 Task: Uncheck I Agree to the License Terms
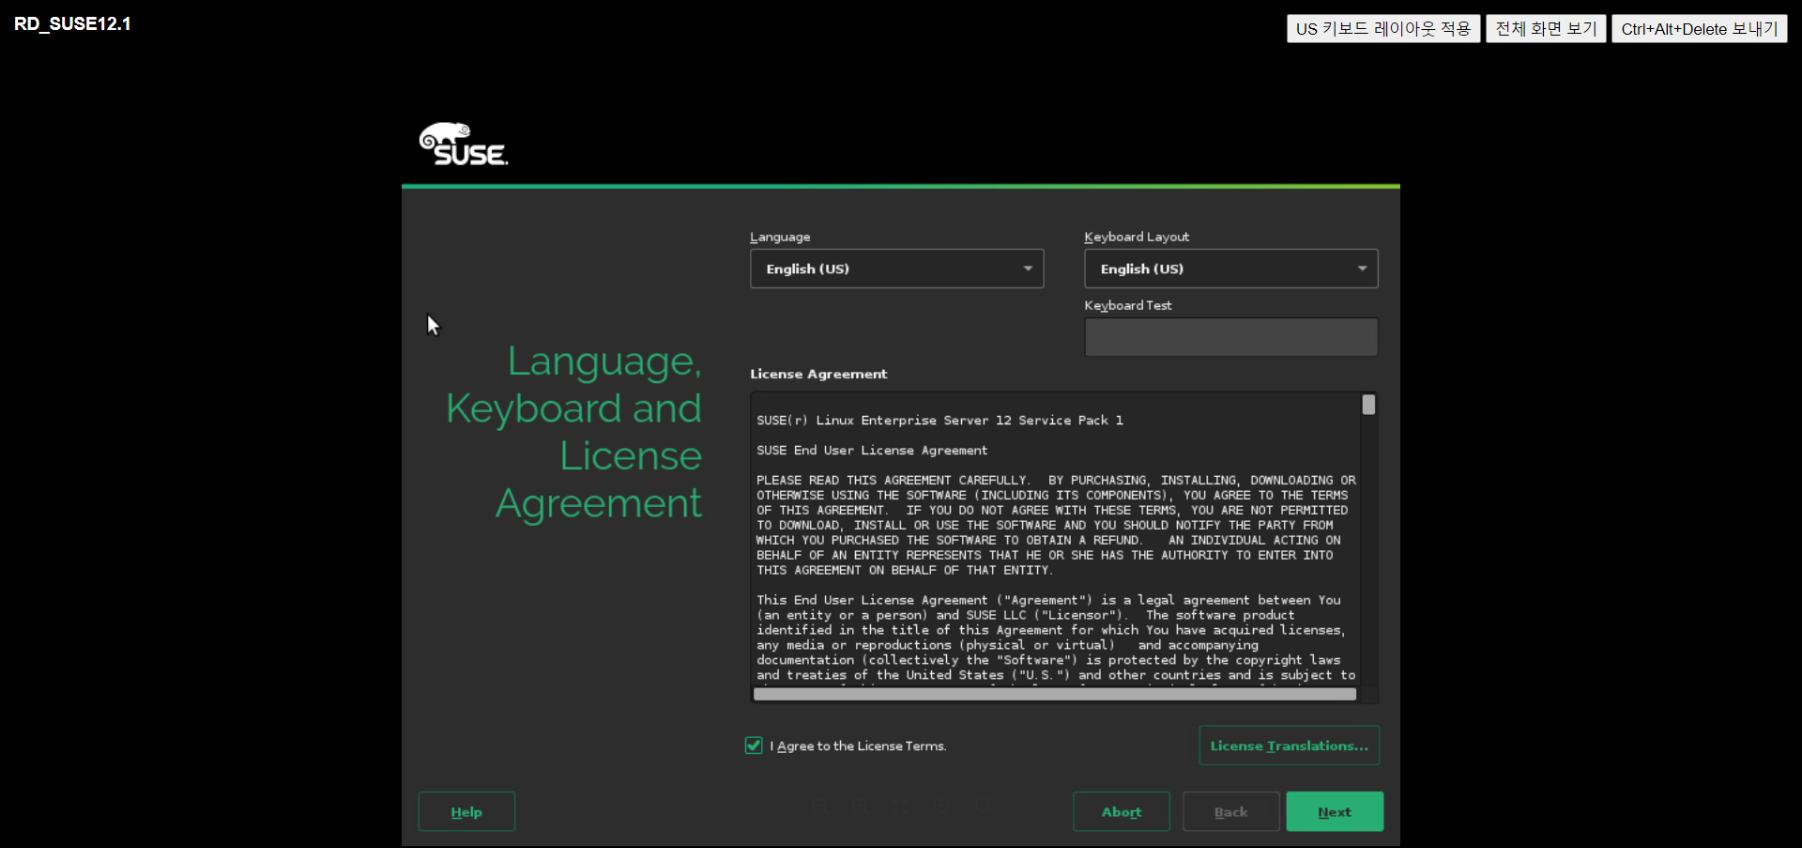754,745
